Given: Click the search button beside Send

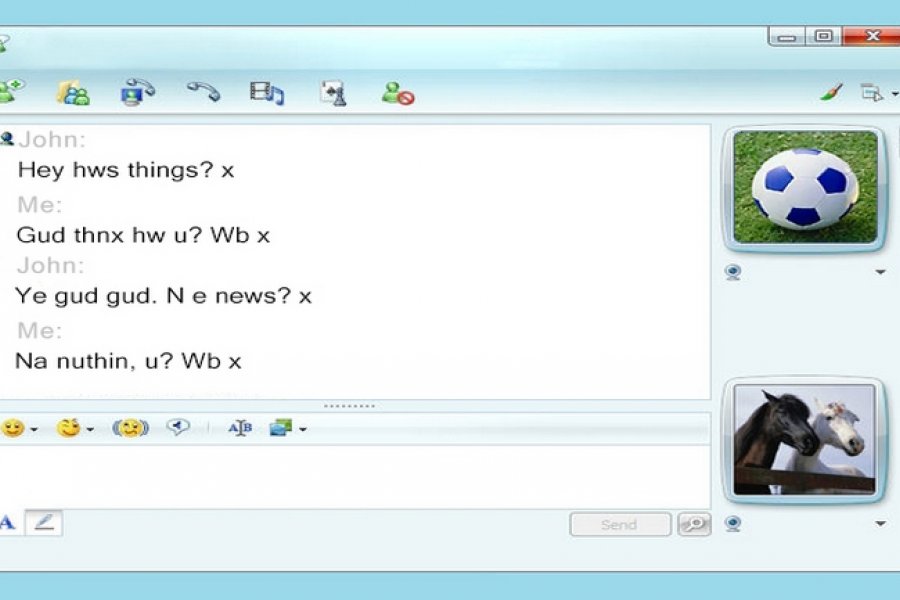Looking at the screenshot, I should 693,524.
